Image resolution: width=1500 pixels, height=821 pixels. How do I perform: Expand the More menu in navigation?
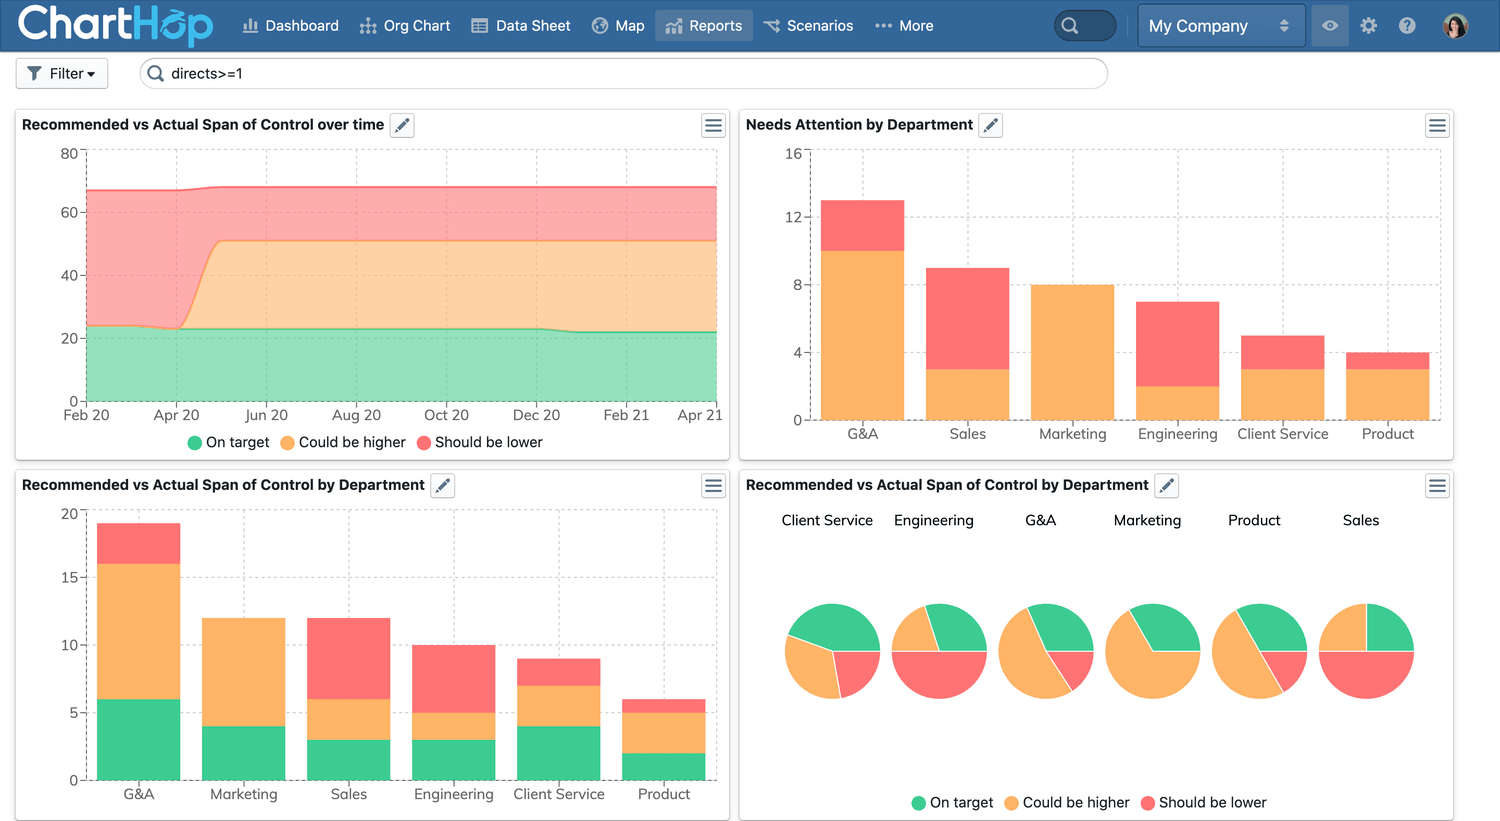[904, 26]
